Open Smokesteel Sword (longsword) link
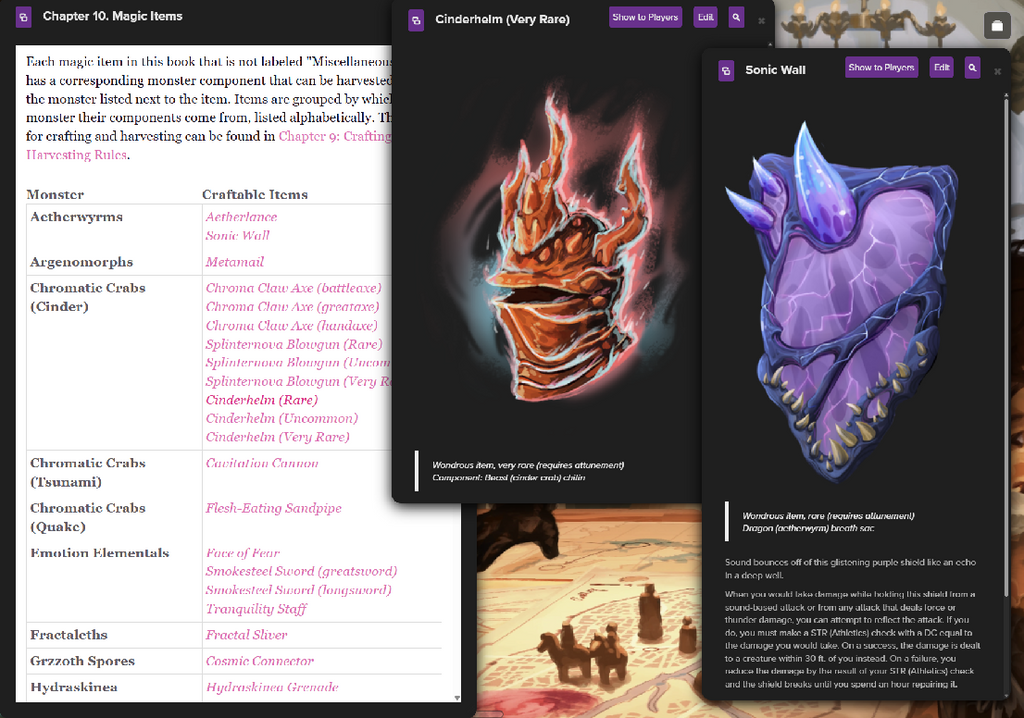 298,590
